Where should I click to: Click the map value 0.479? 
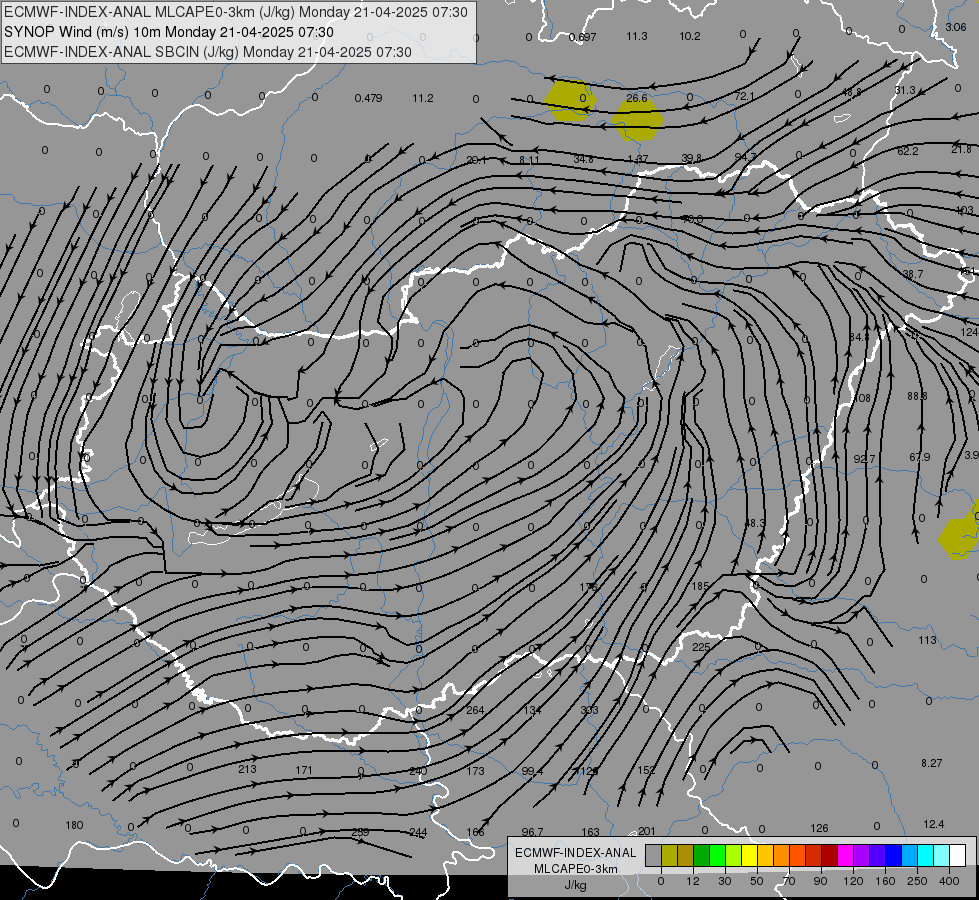(x=368, y=98)
